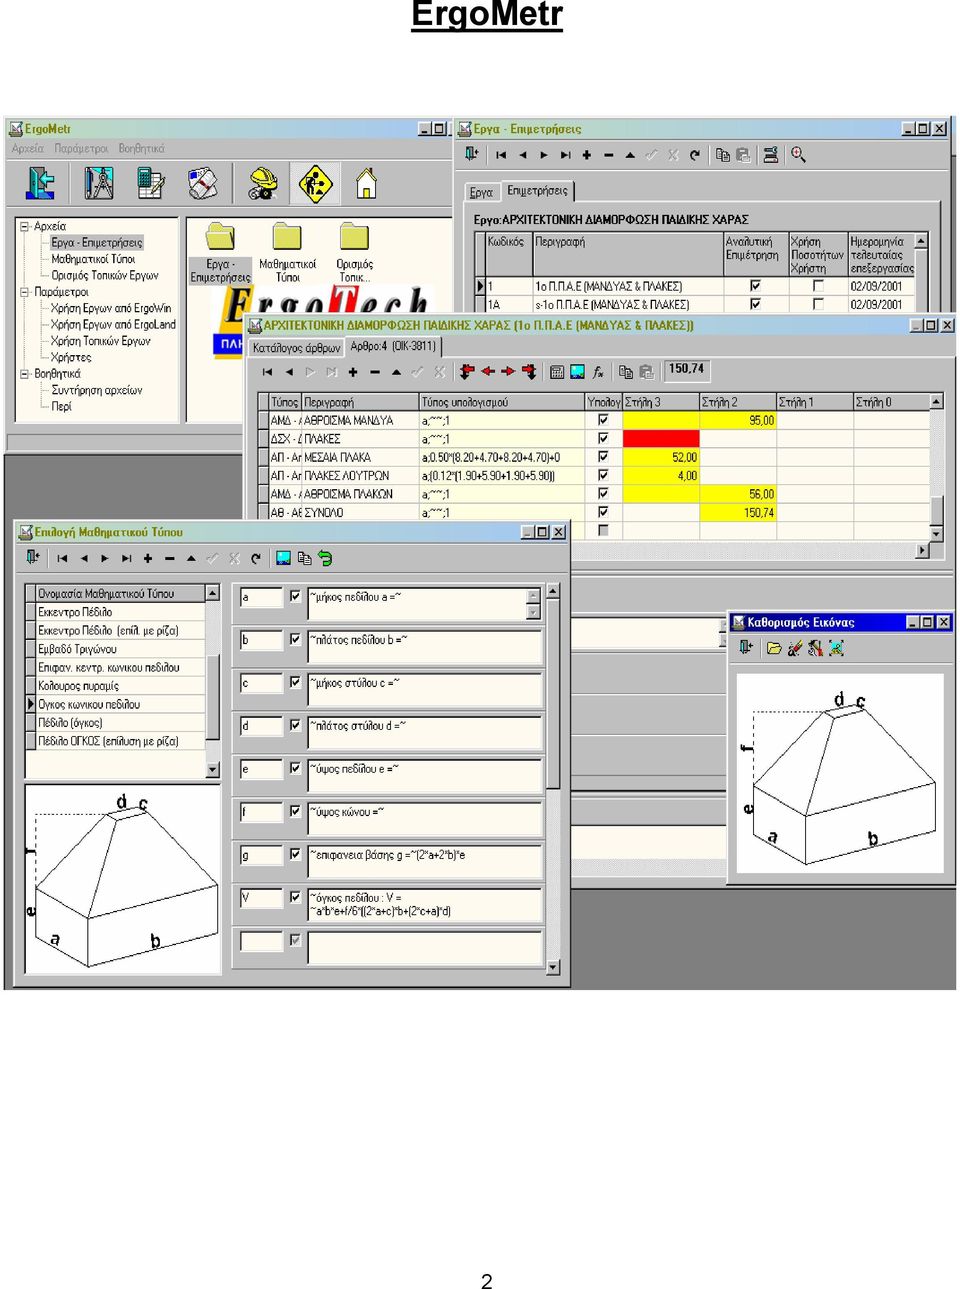This screenshot has width=960, height=1289.
Task: Click the calculator spreadsheet icon in ErgoMetr toolbar
Action: 150,183
